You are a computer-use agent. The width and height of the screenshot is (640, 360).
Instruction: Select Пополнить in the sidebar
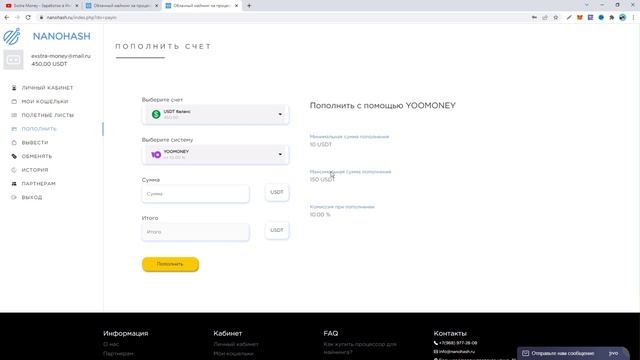click(39, 129)
